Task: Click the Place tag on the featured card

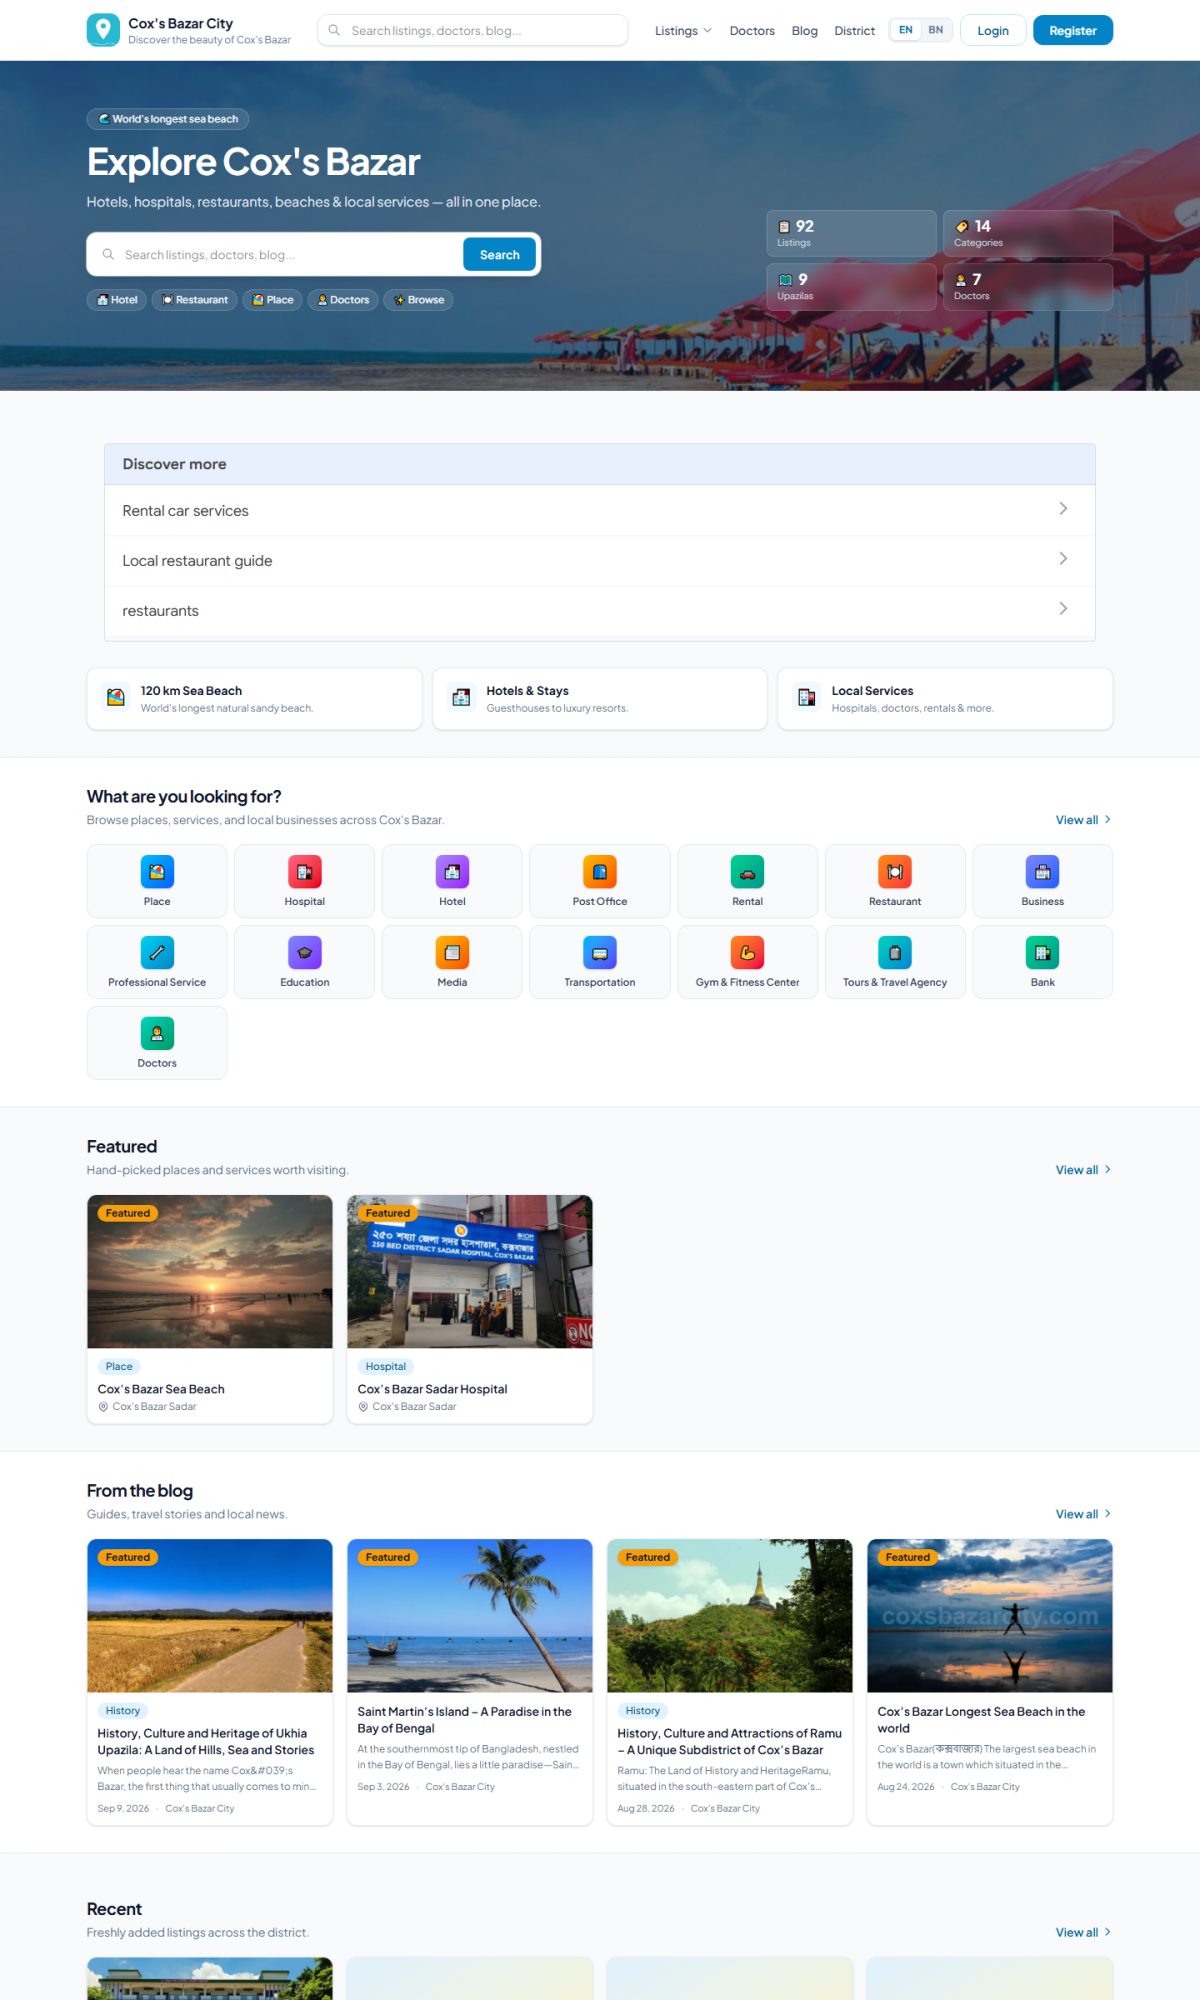Action: 119,1367
